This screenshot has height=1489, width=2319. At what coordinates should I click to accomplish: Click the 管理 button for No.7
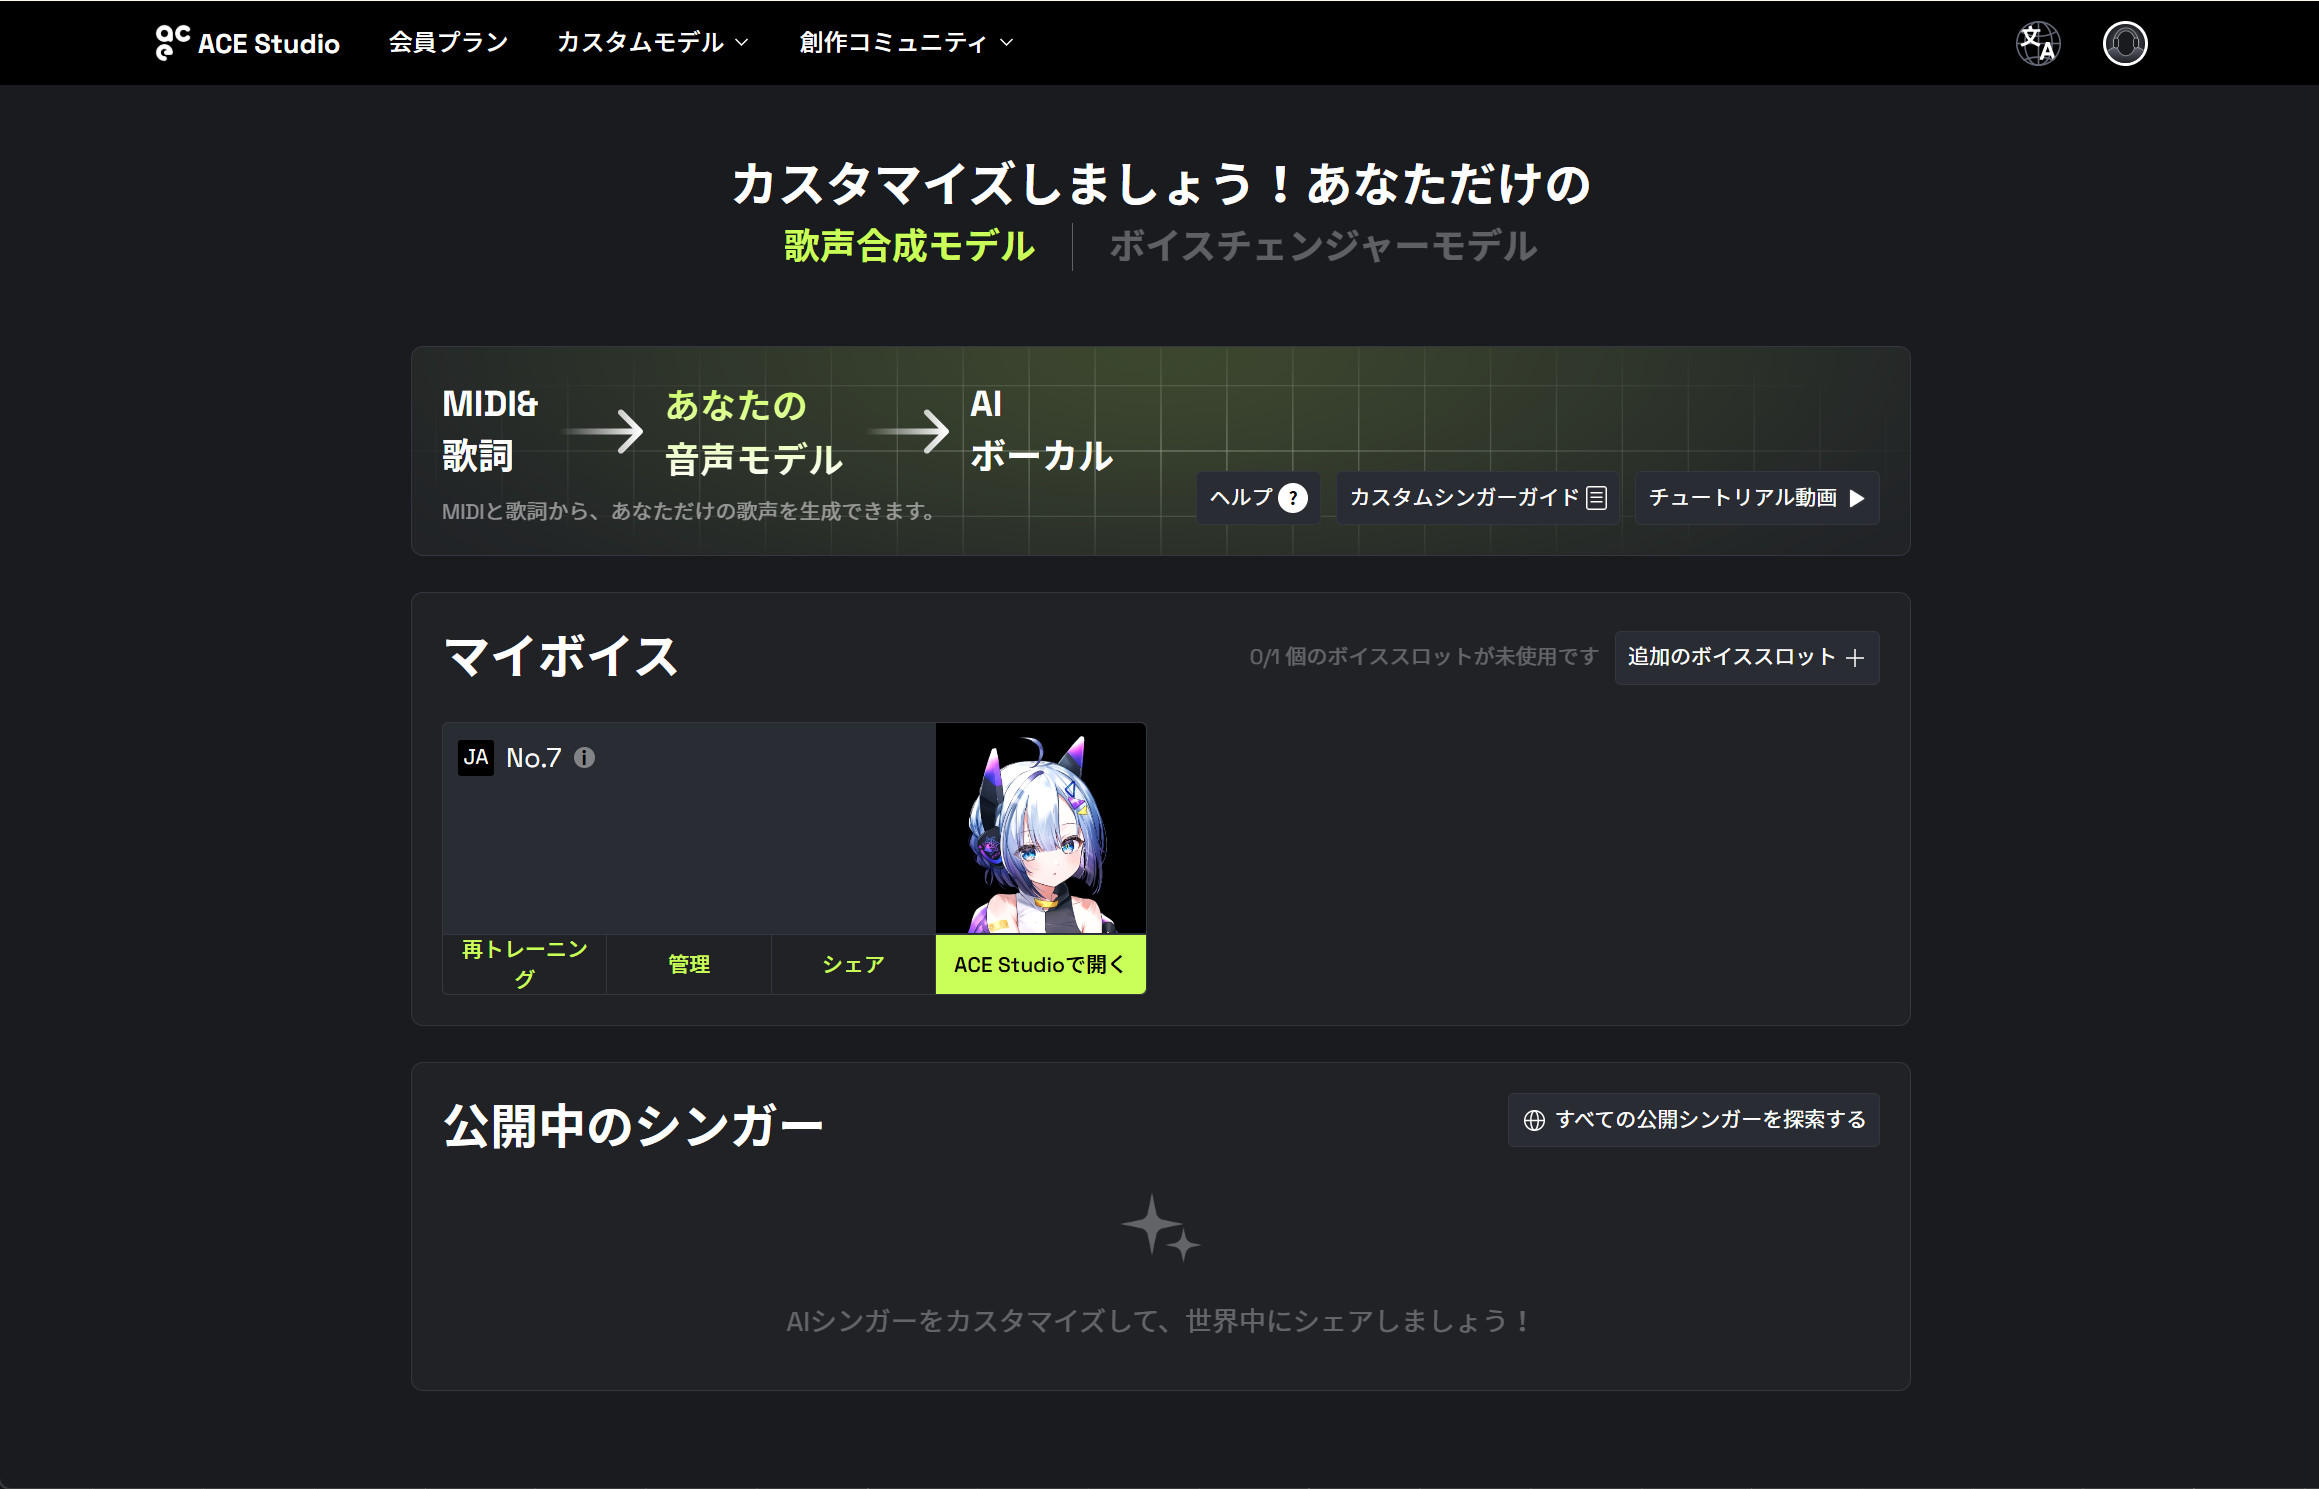[x=688, y=964]
